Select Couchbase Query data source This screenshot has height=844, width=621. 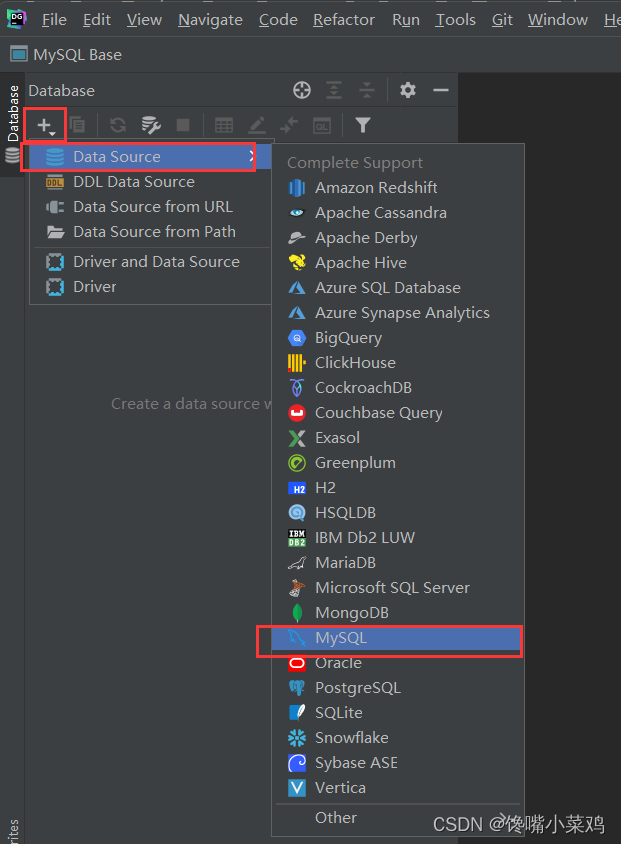click(x=398, y=413)
